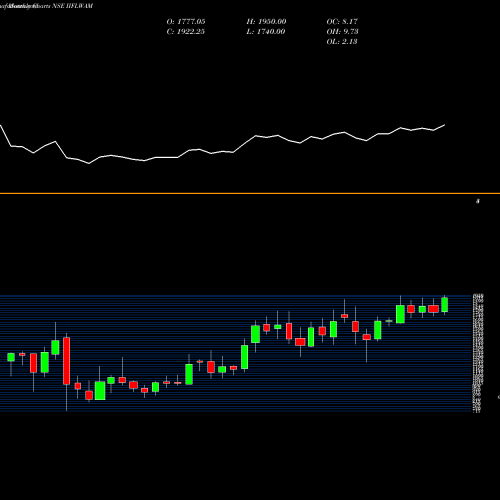Screen dimensions: 500x500
Task: Click the NSE IIFLWAM chart title
Action: (x=73, y=6)
